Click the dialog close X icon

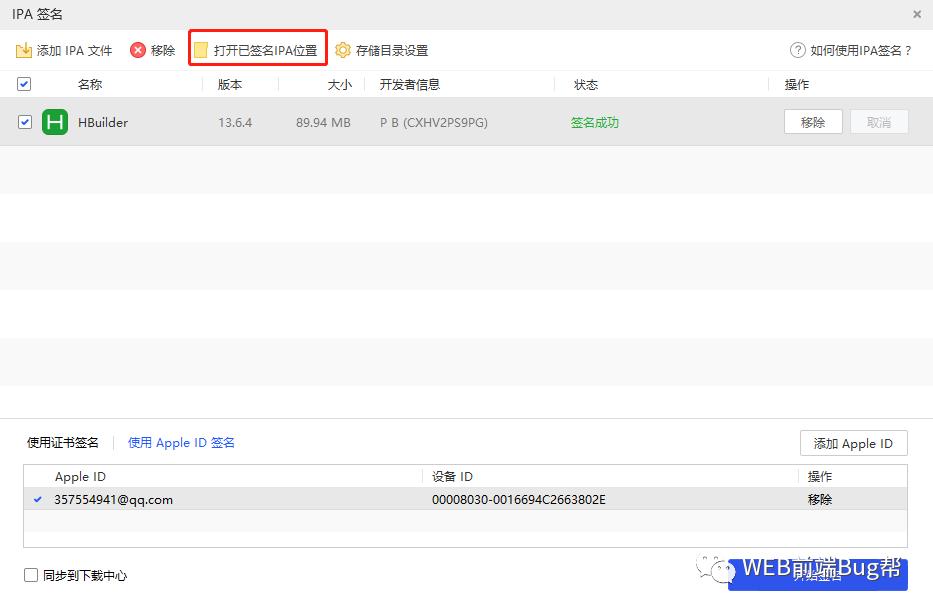pos(916,14)
